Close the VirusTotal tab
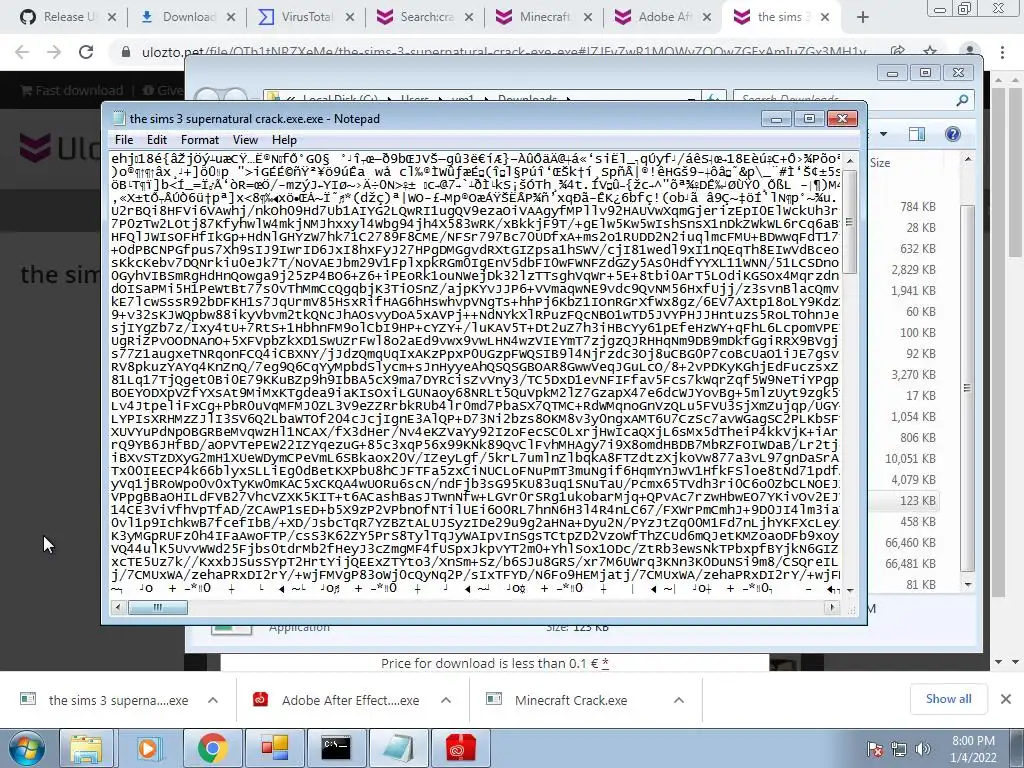1024x768 pixels. [x=350, y=18]
